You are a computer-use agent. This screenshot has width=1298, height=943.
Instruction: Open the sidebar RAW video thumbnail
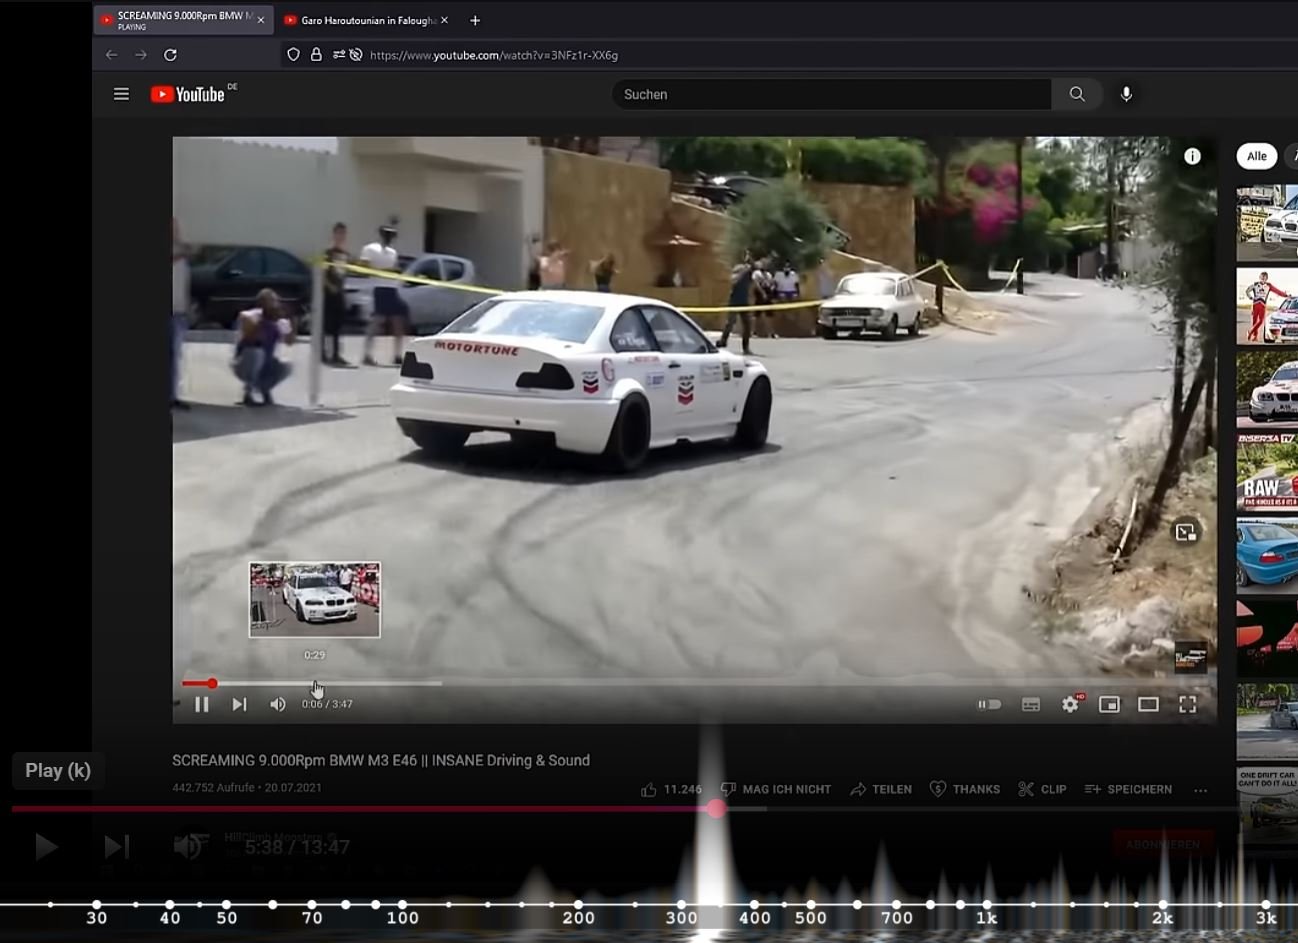(1267, 473)
